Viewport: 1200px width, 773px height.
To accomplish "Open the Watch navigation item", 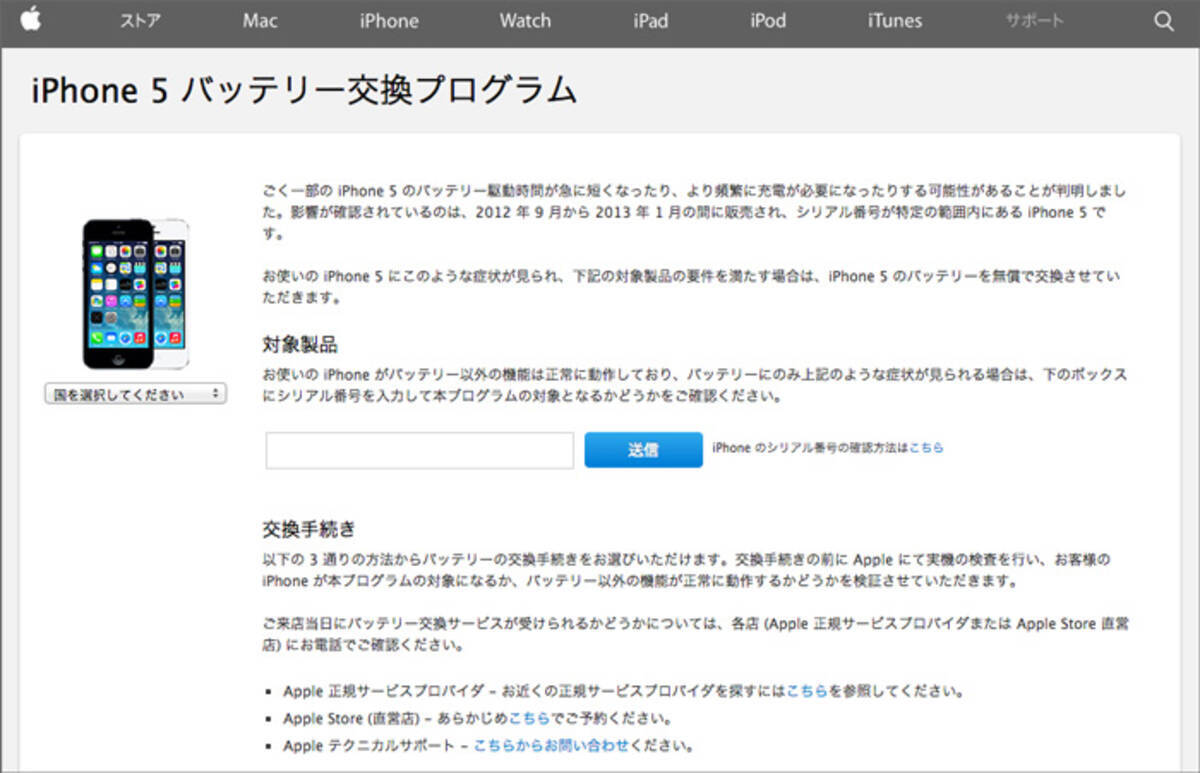I will [x=525, y=21].
